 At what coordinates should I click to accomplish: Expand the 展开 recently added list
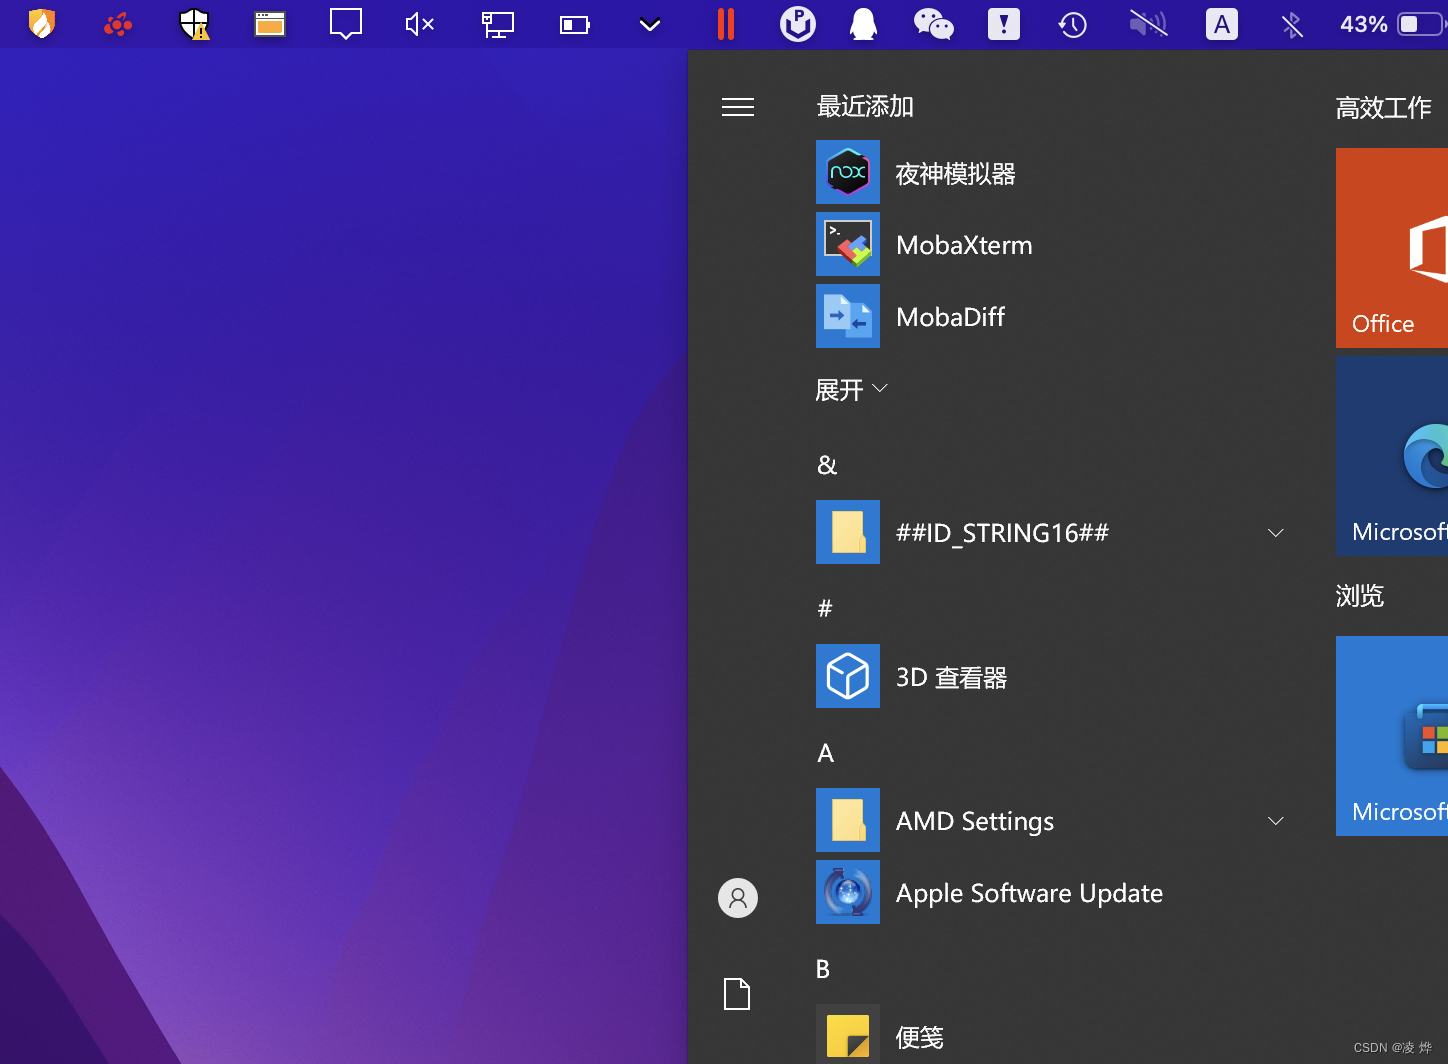[852, 389]
